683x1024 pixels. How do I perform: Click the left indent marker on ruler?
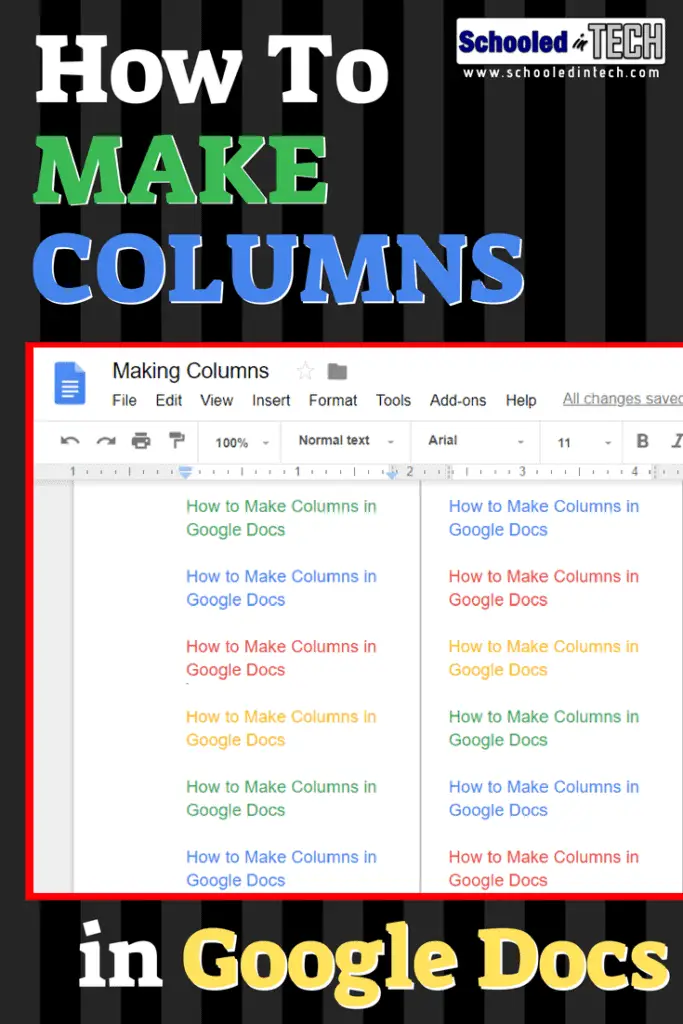coord(185,472)
